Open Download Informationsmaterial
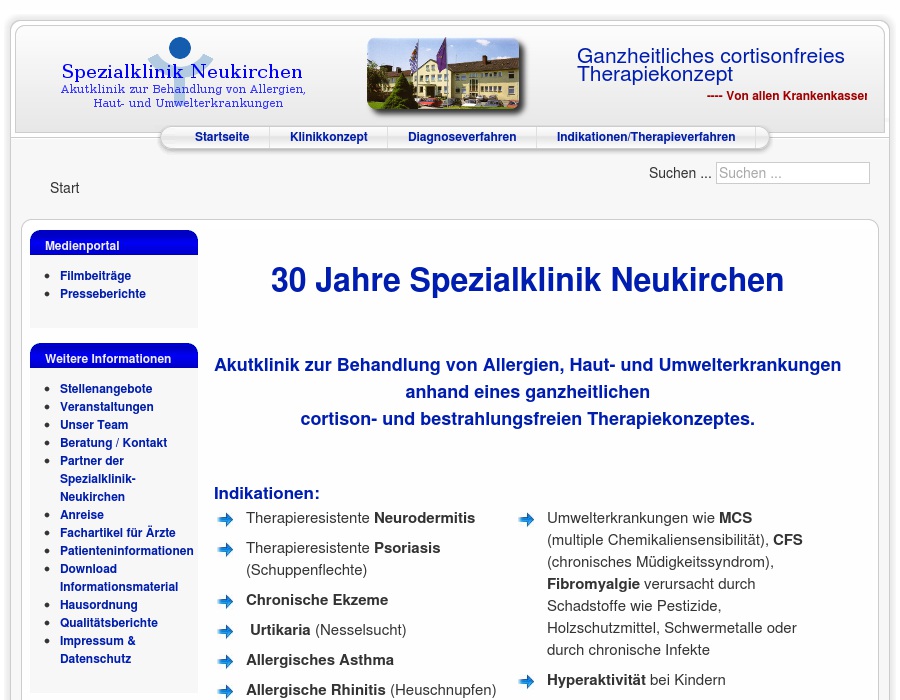The height and width of the screenshot is (700, 900). (x=119, y=578)
